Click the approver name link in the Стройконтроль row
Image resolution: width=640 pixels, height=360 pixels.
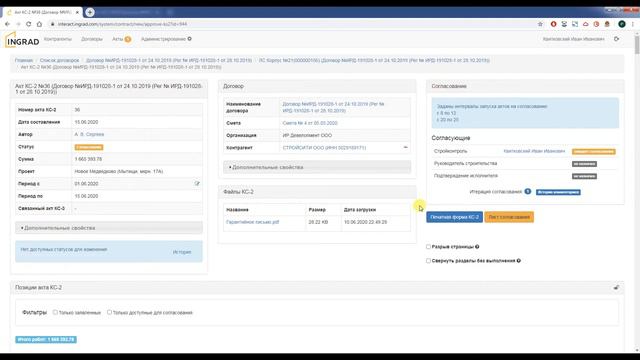pos(534,151)
